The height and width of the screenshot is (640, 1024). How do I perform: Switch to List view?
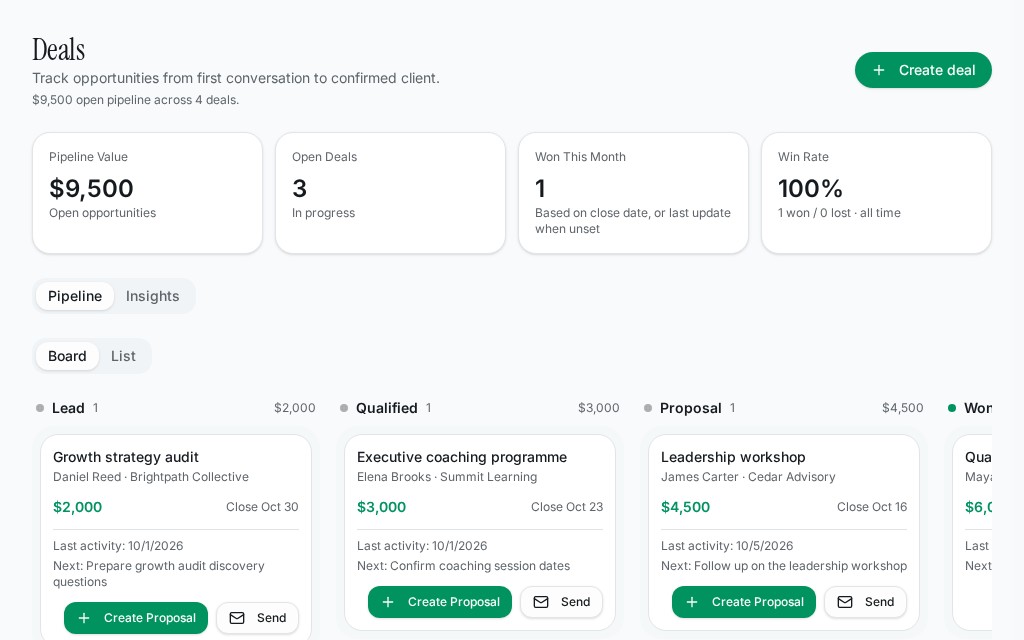[123, 356]
